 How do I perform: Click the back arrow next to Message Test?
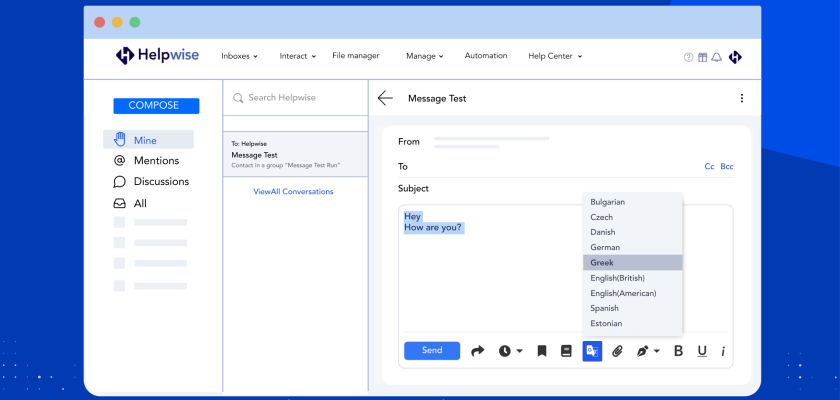tap(385, 98)
